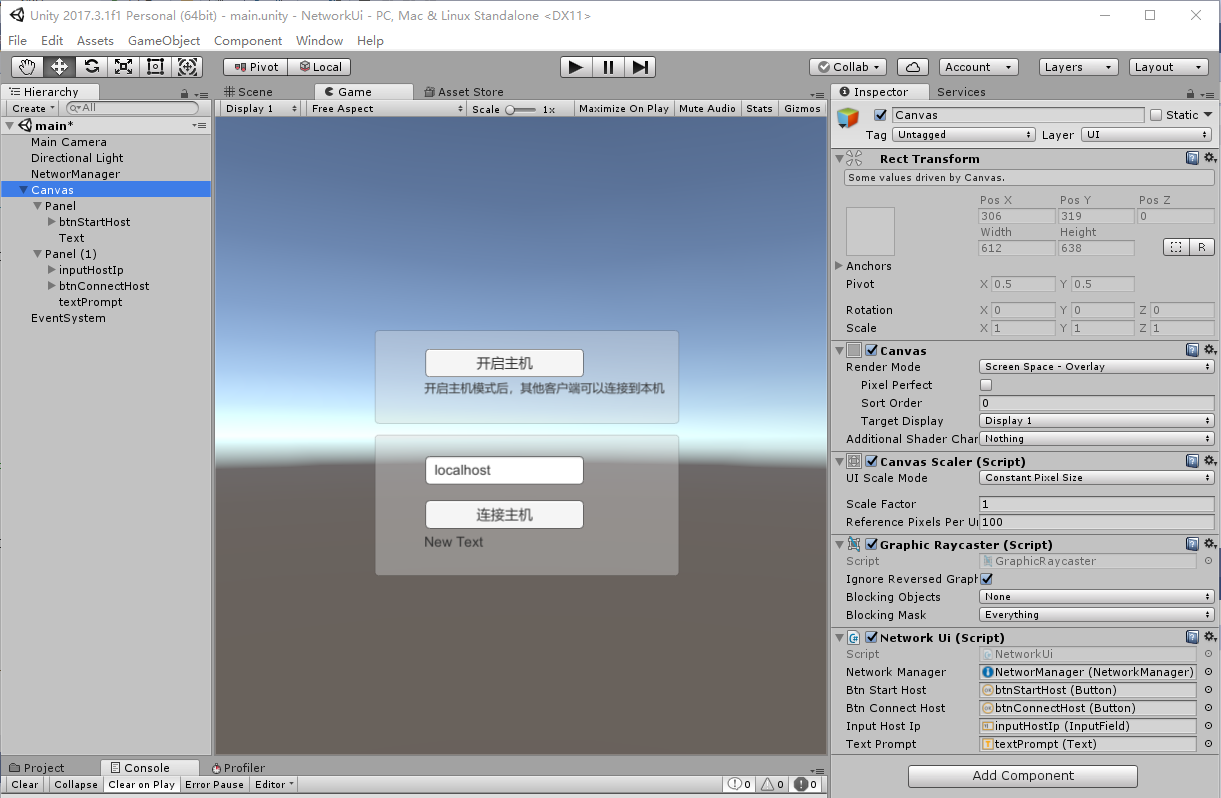The image size is (1221, 798).
Task: Toggle Rect Transform blueprint mode button
Action: 1176,247
